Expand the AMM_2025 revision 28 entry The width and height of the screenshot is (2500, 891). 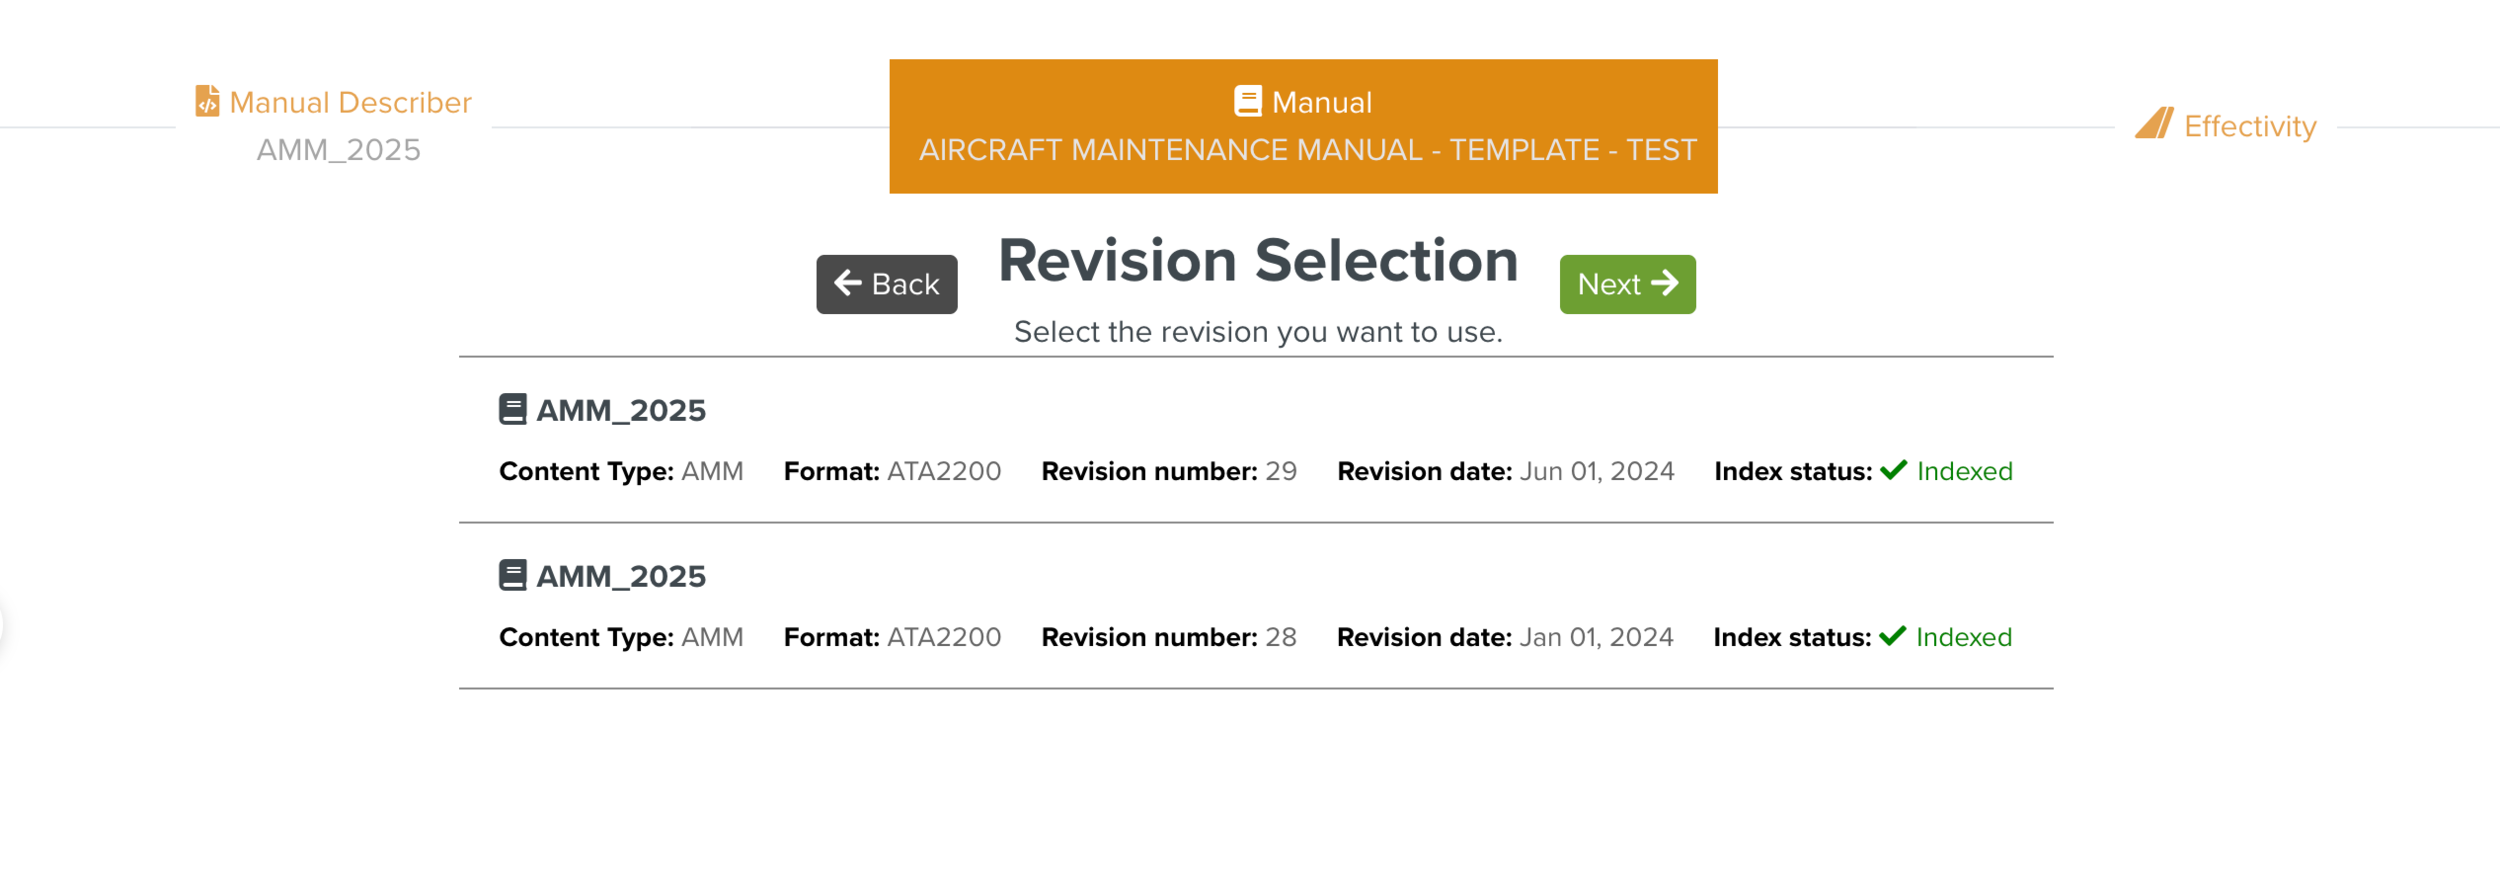click(x=620, y=576)
